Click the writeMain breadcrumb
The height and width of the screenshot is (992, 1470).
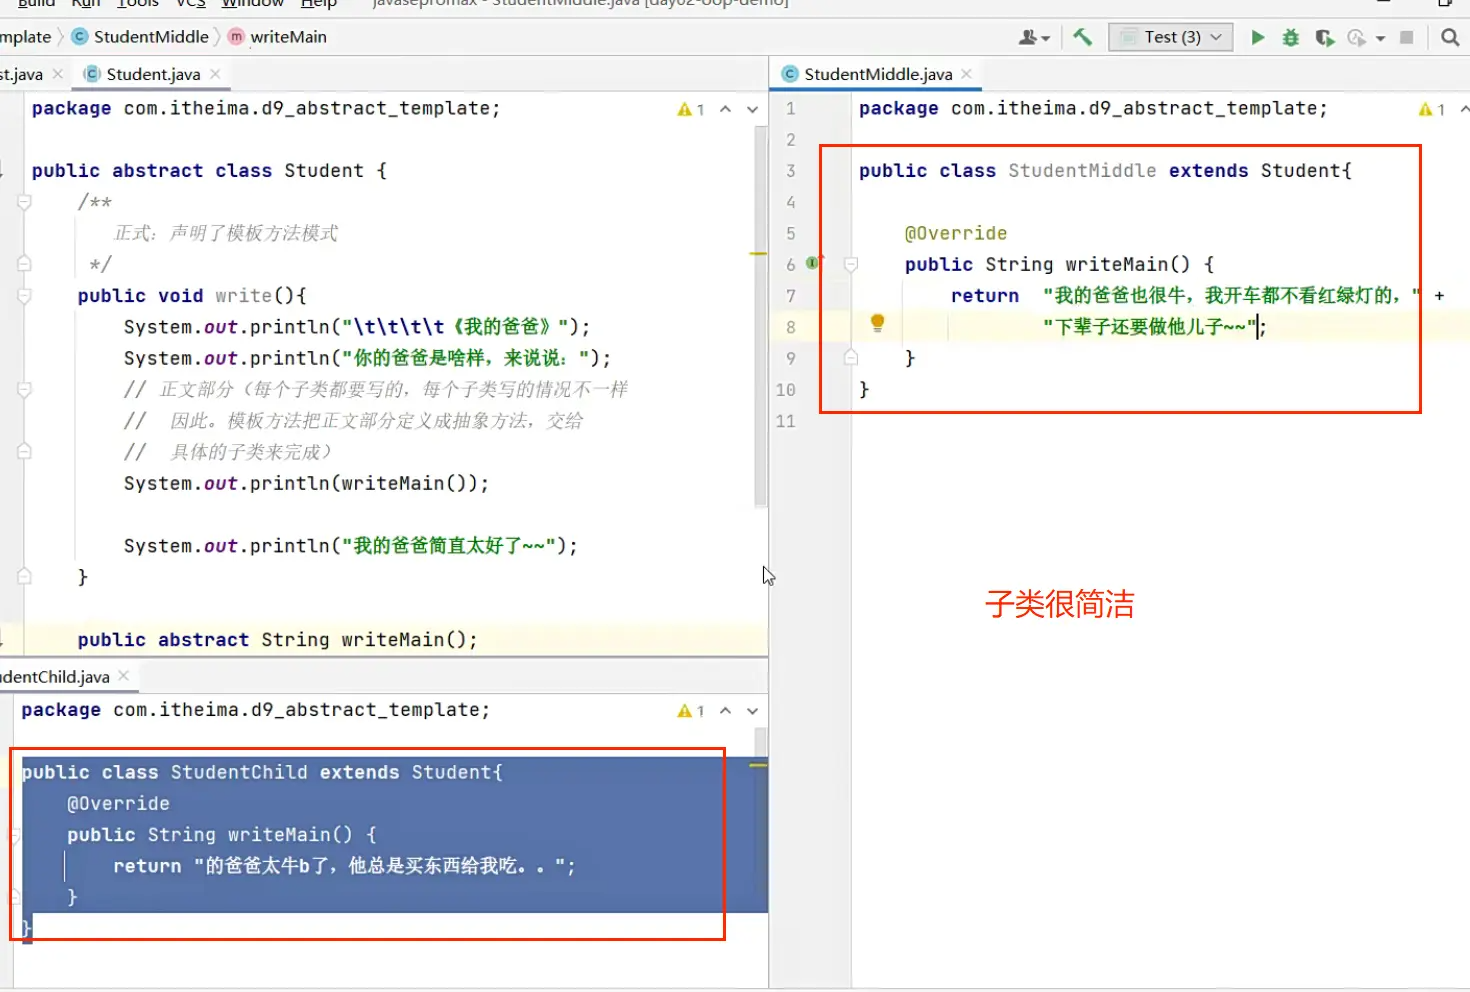click(x=288, y=37)
